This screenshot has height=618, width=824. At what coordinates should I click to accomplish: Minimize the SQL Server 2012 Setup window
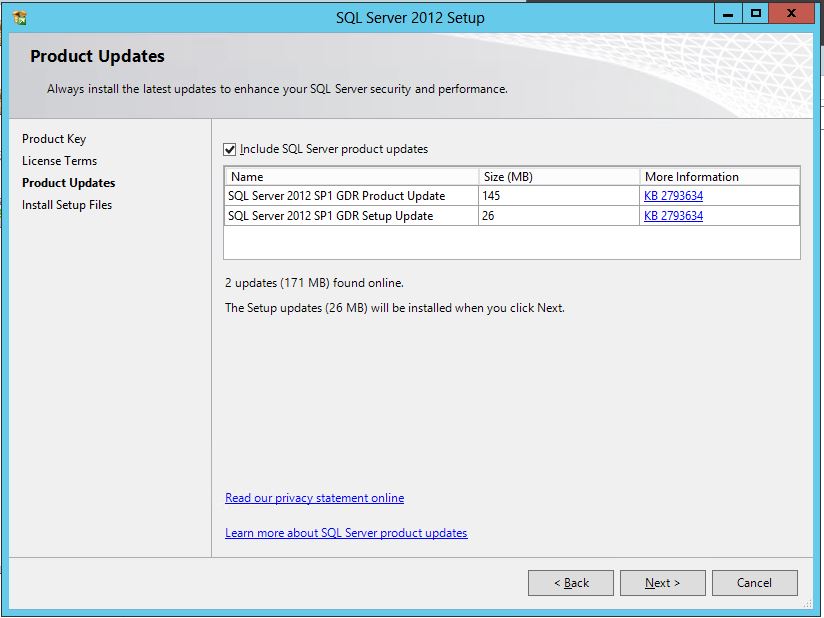728,14
